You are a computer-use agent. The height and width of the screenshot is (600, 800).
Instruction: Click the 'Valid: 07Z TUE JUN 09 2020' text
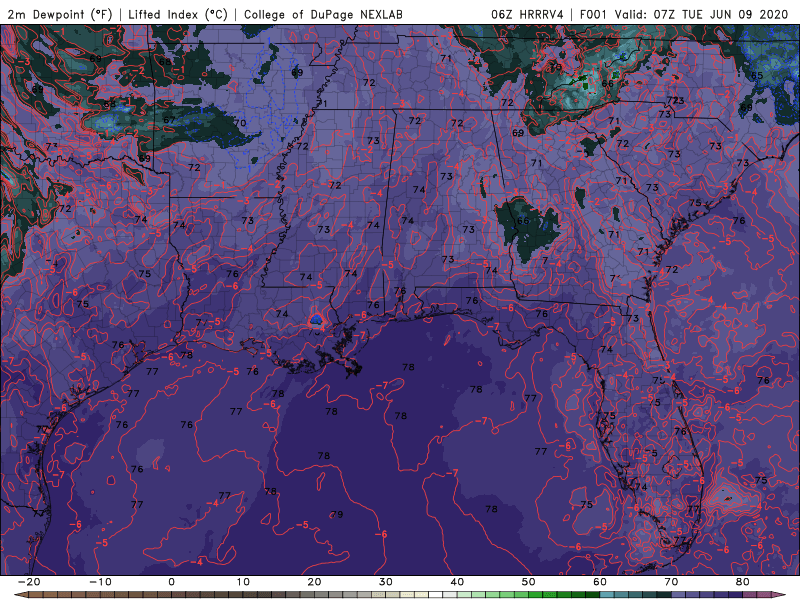click(702, 14)
